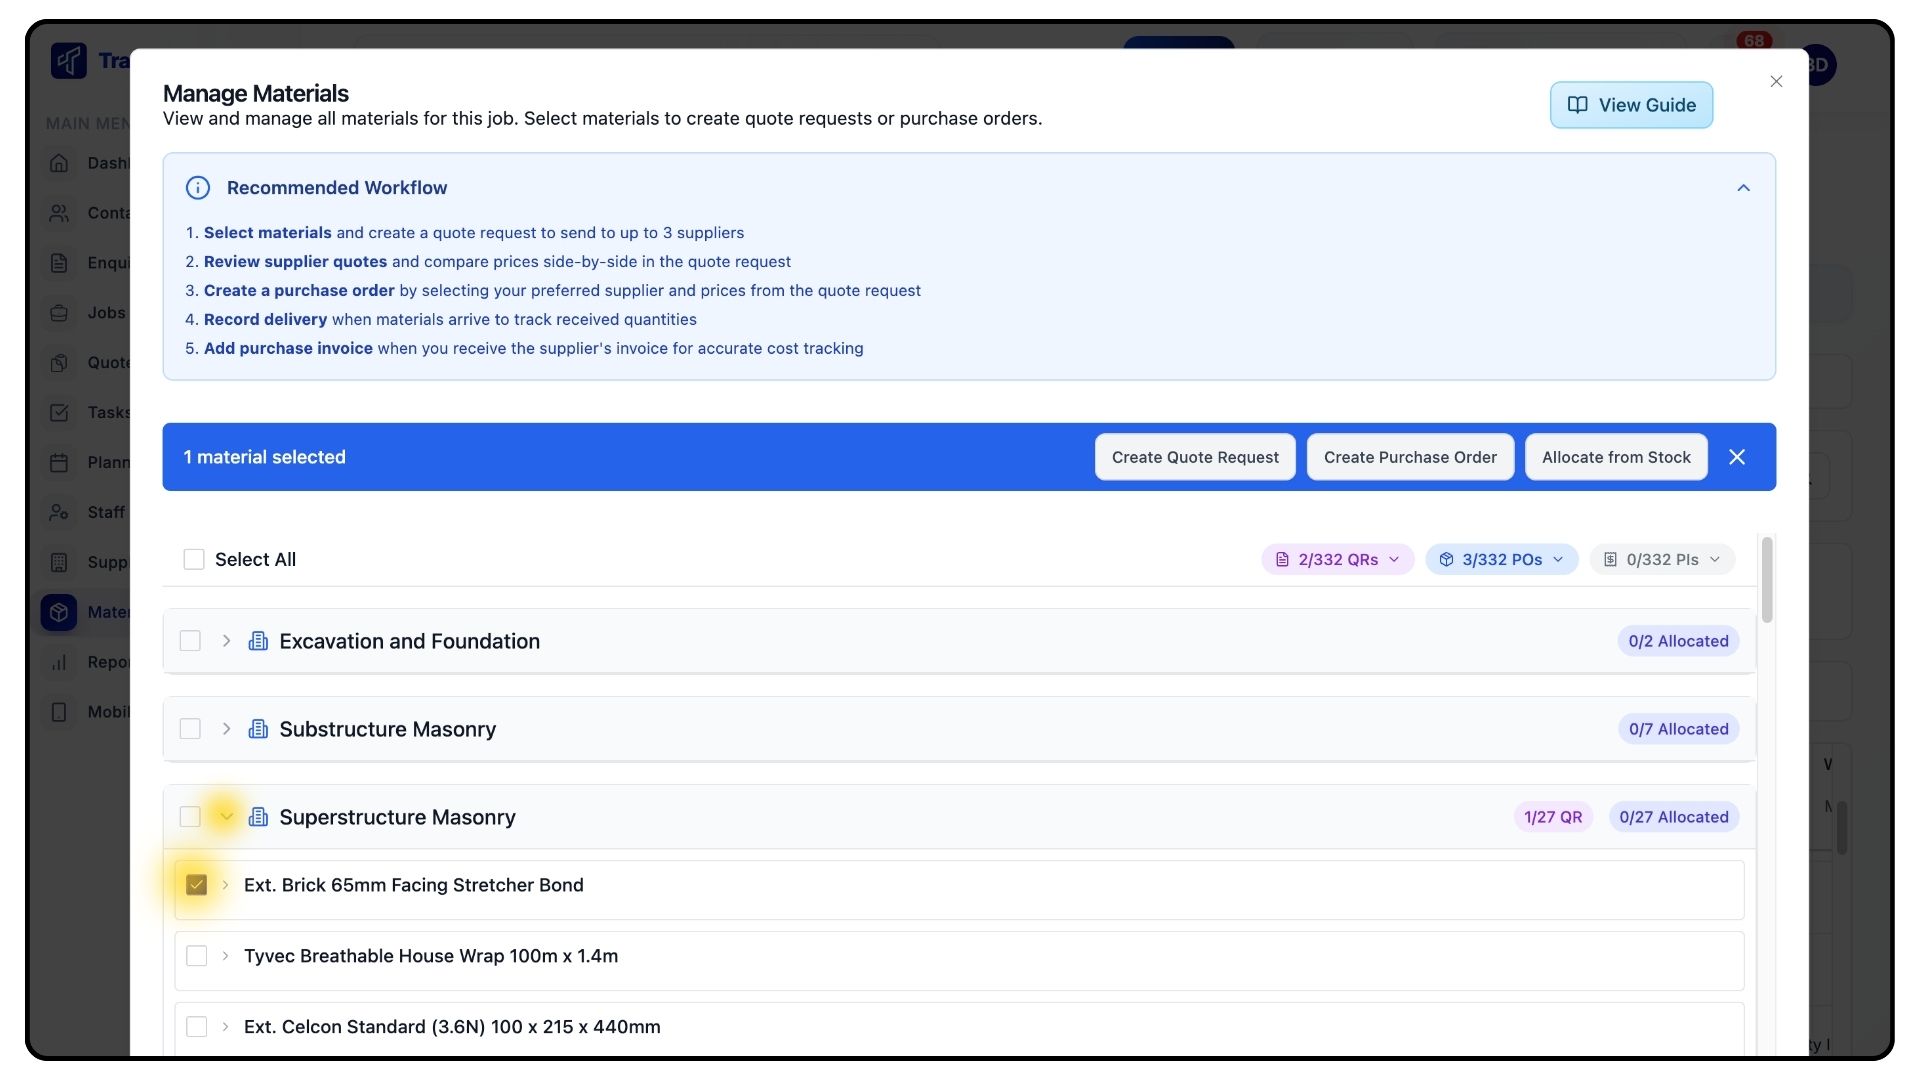Click the book icon in View Guide

click(1577, 105)
